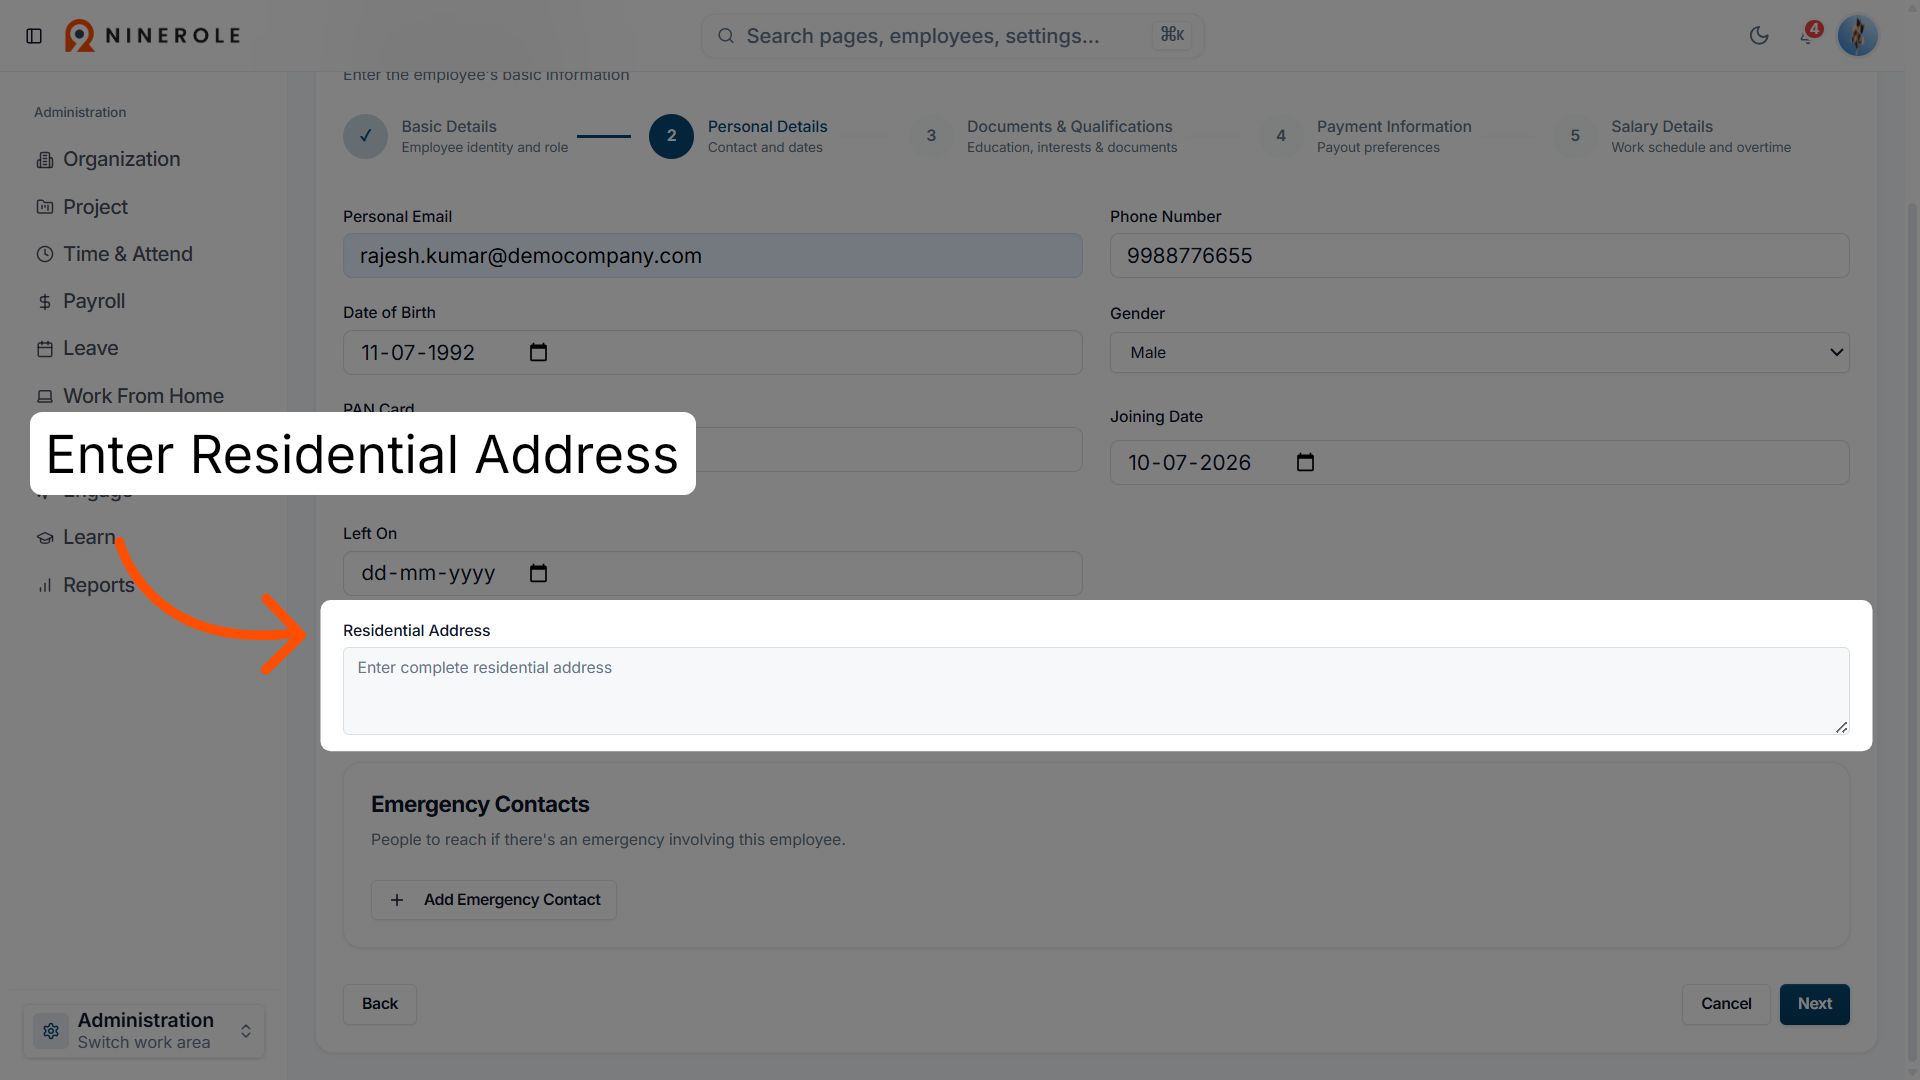Switch to dark mode moon icon
The image size is (1920, 1080).
1759,36
